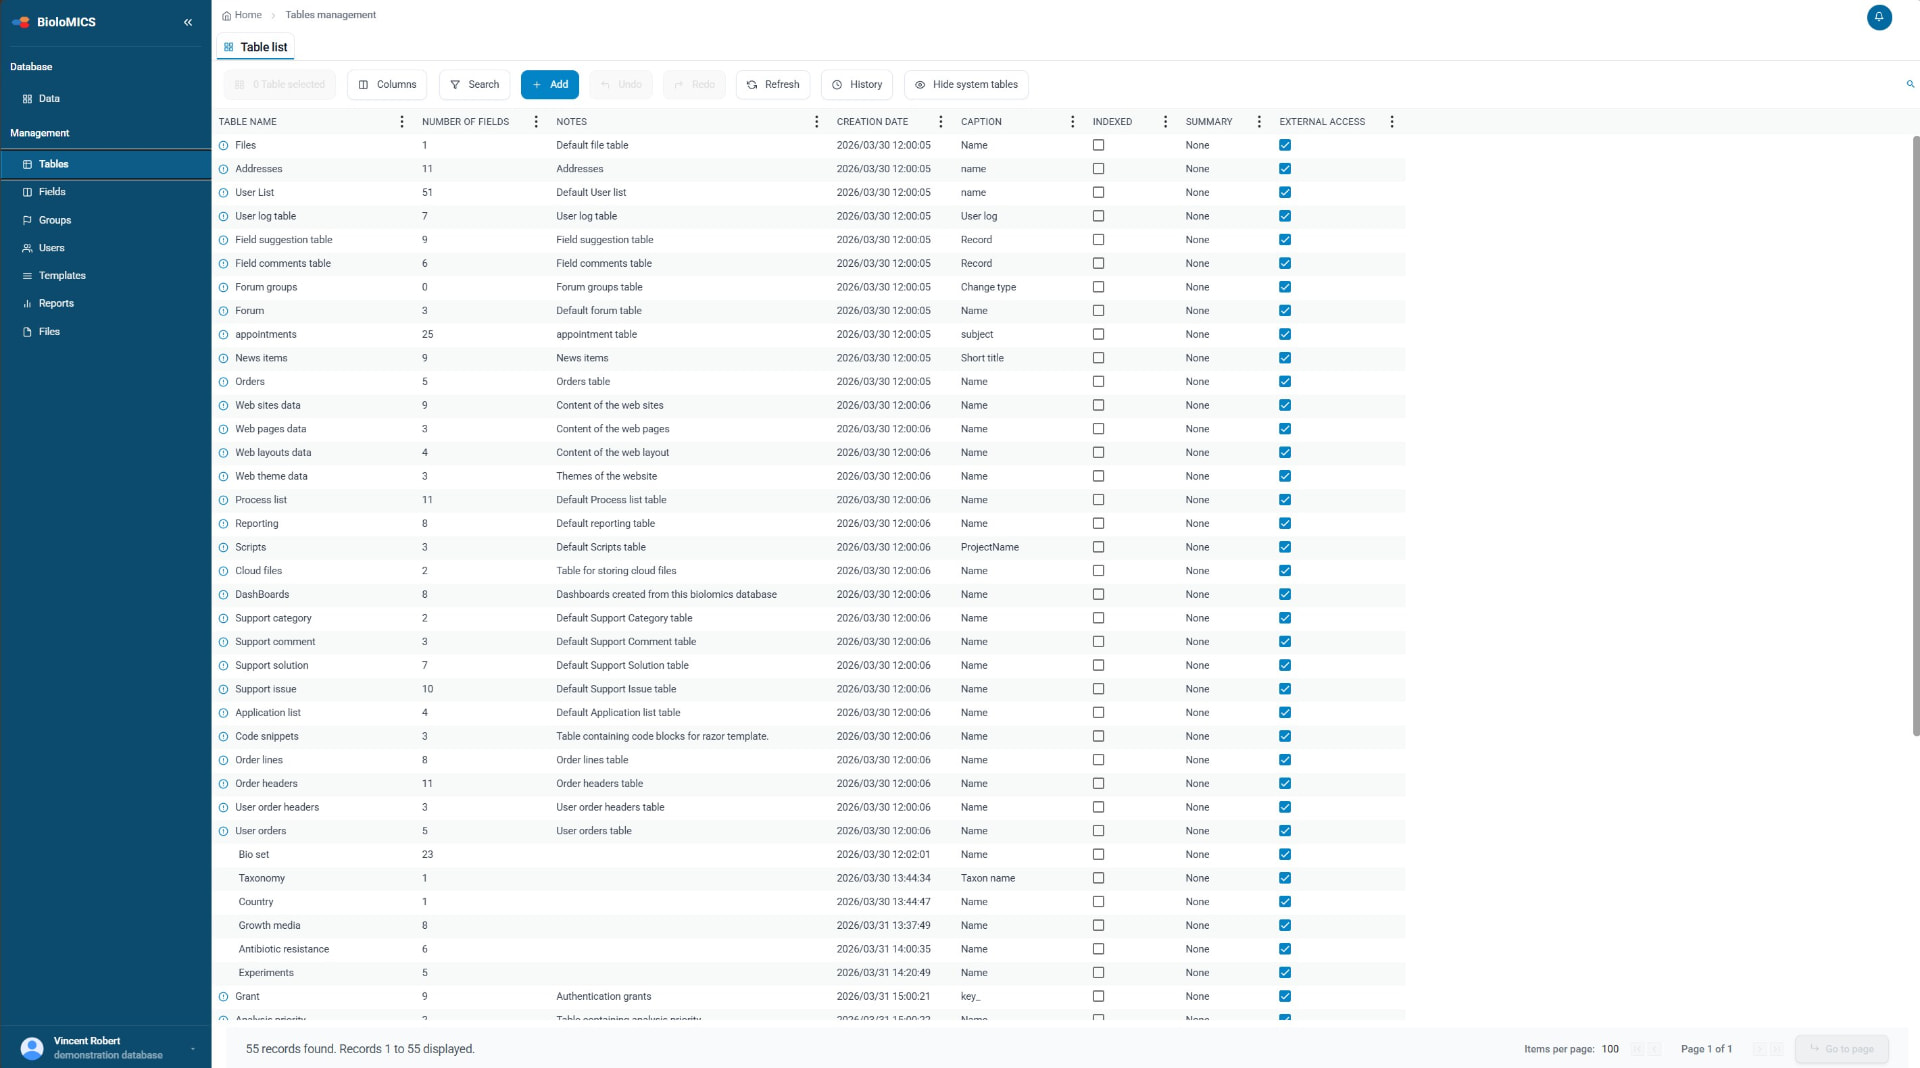Collapse the sidebar with double chevron icon
Viewport: 1920px width, 1068px height.
188,22
